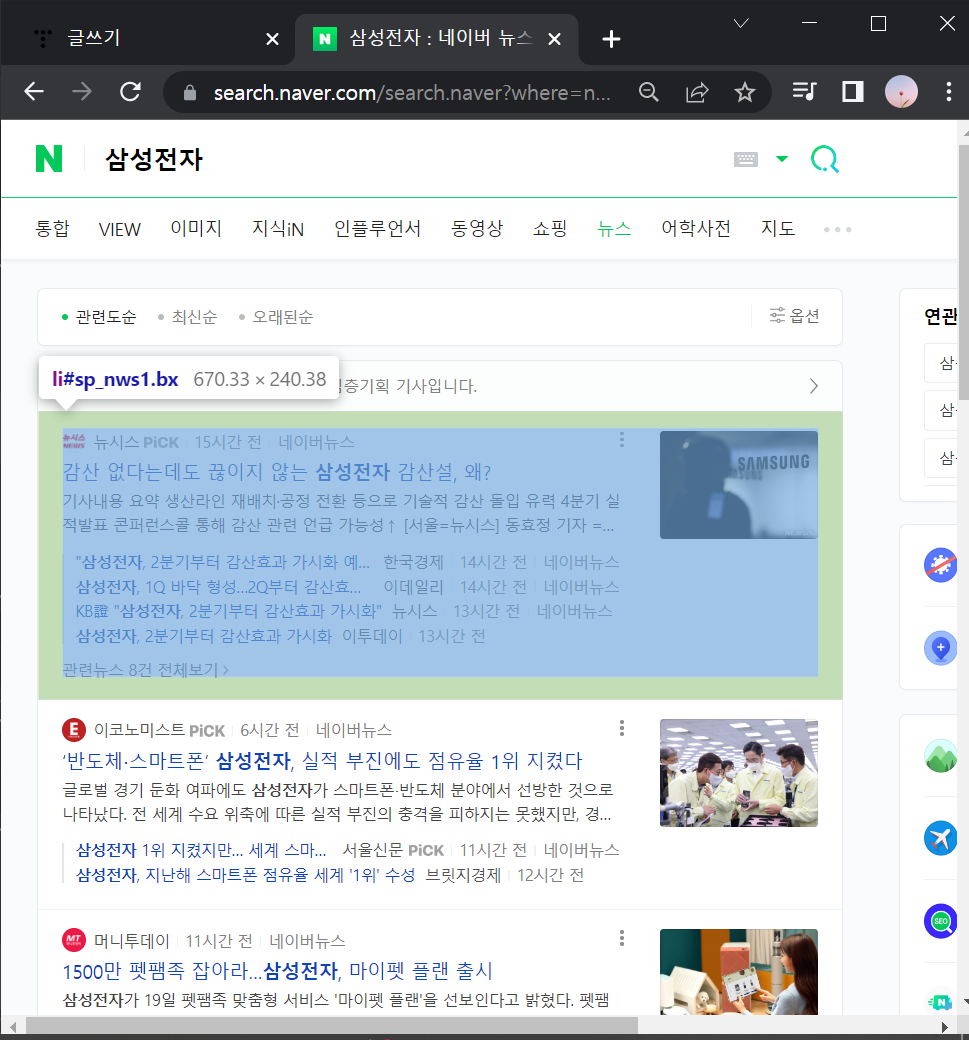Select the VIEW search tab
This screenshot has height=1040, width=969.
(x=120, y=229)
